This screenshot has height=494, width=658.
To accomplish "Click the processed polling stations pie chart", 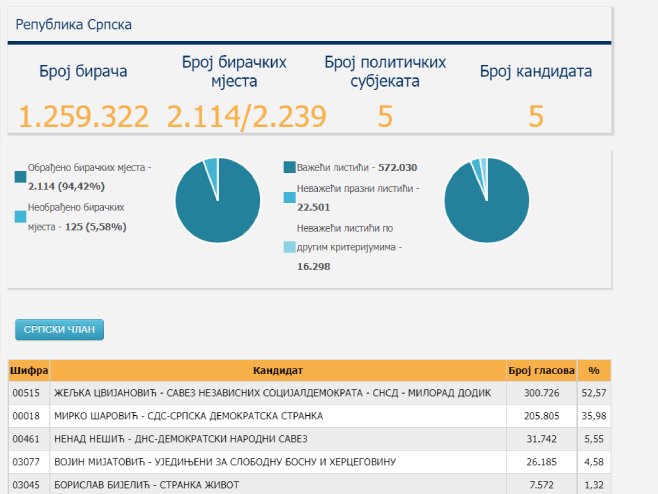I will pos(217,200).
